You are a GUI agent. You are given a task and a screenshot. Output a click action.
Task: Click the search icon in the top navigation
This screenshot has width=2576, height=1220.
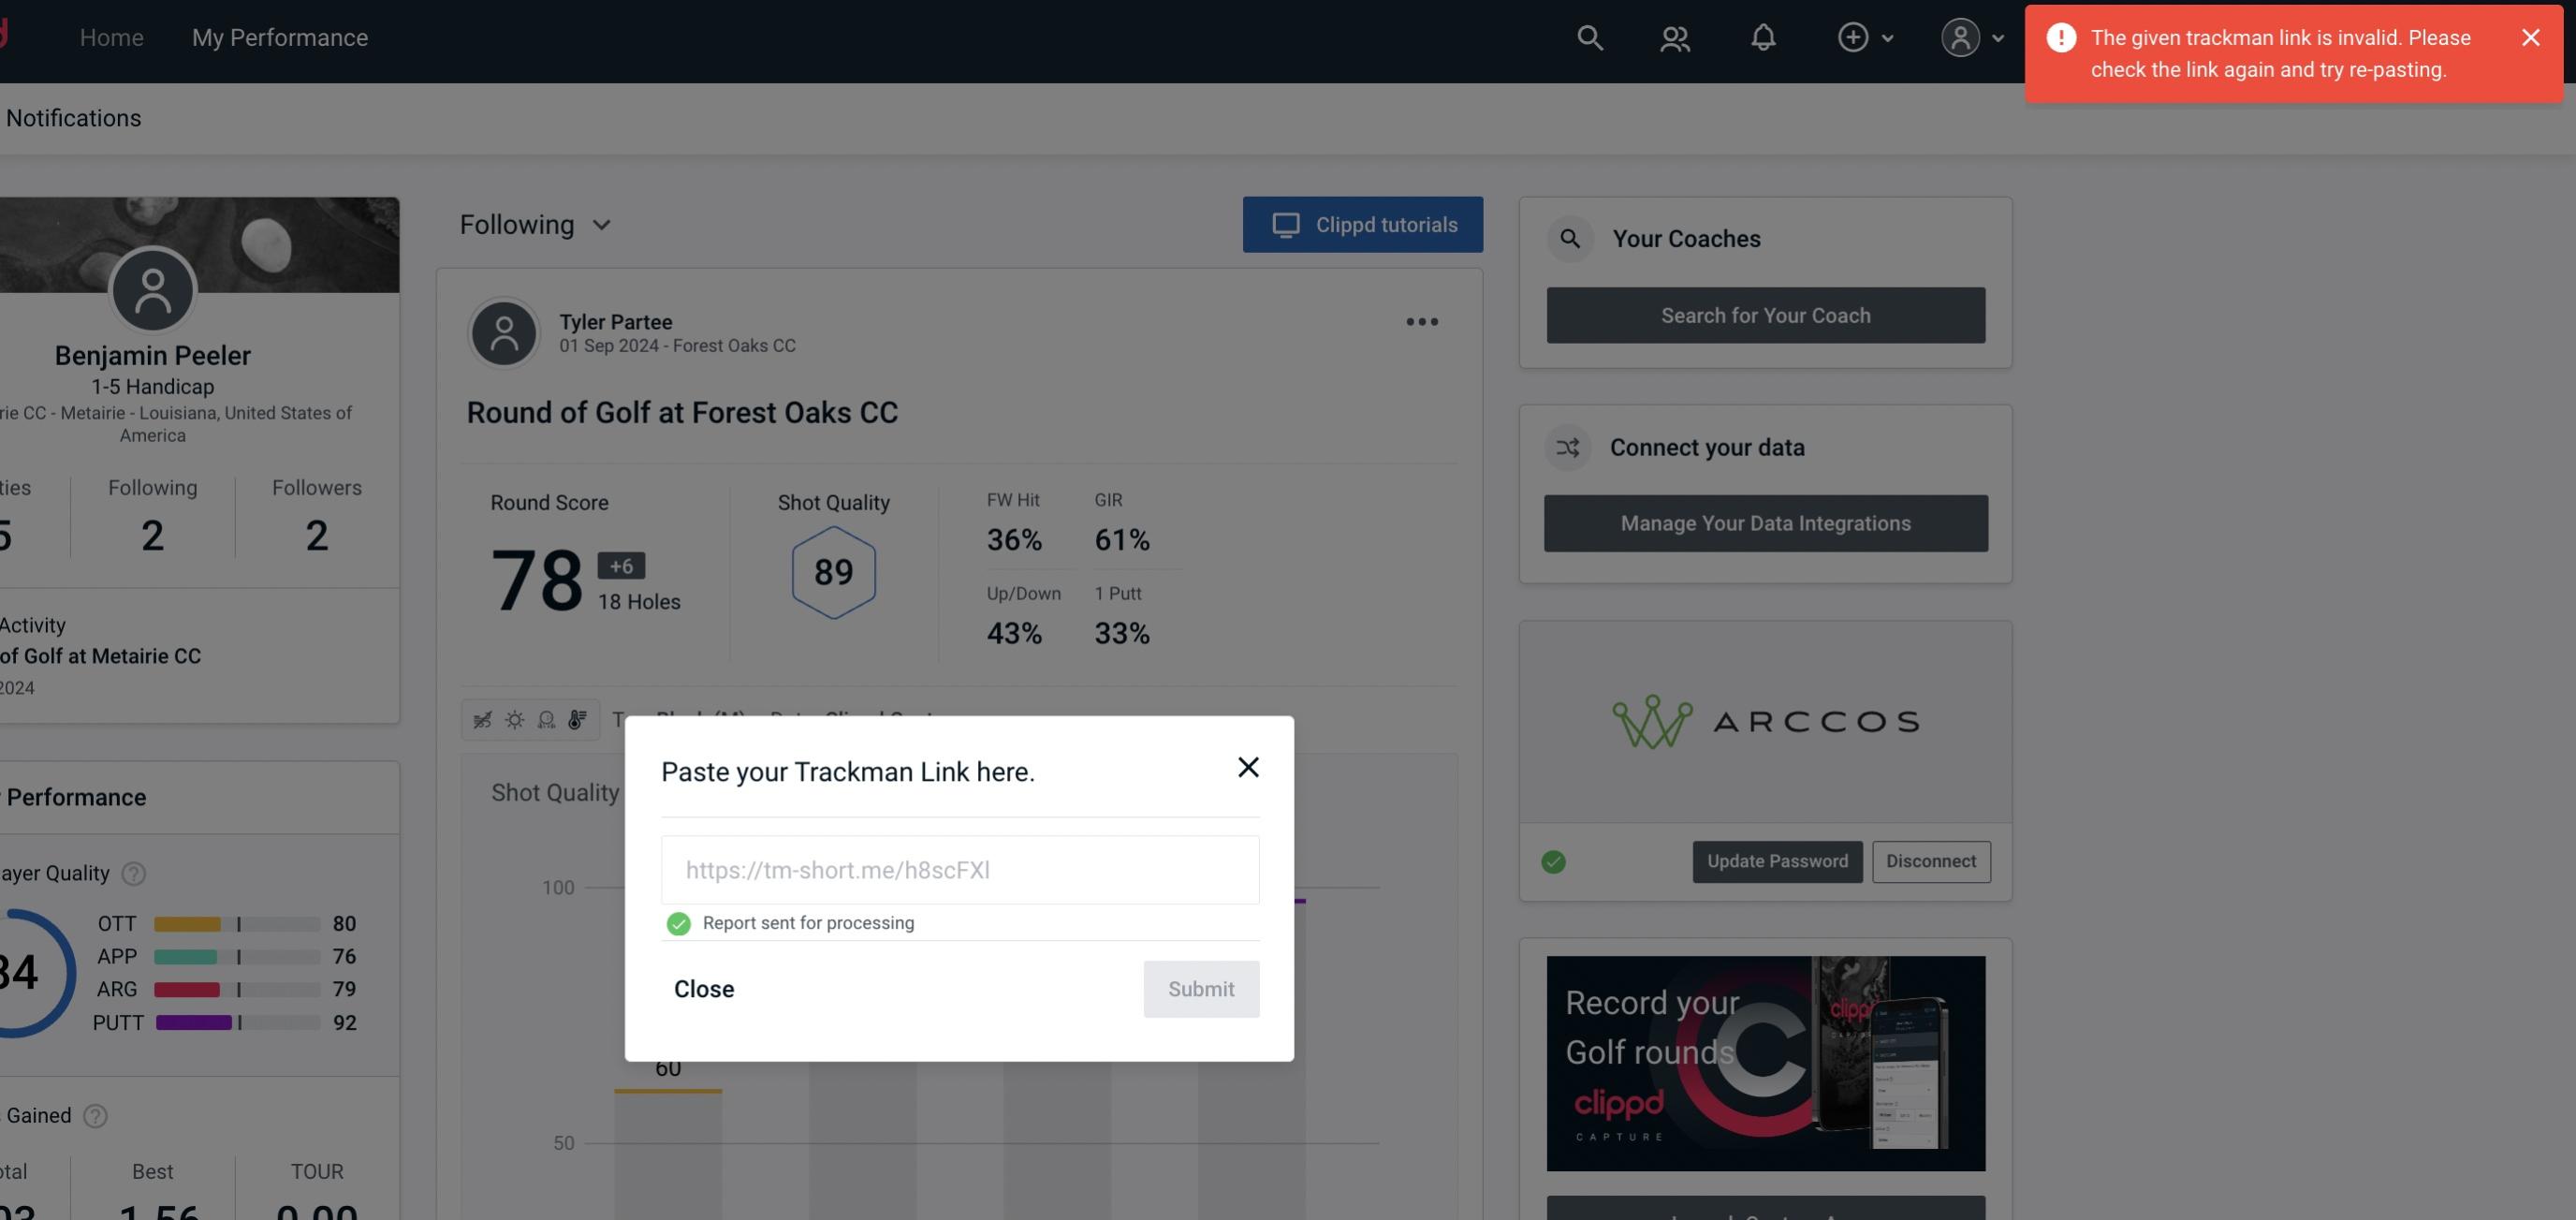[x=1587, y=37]
